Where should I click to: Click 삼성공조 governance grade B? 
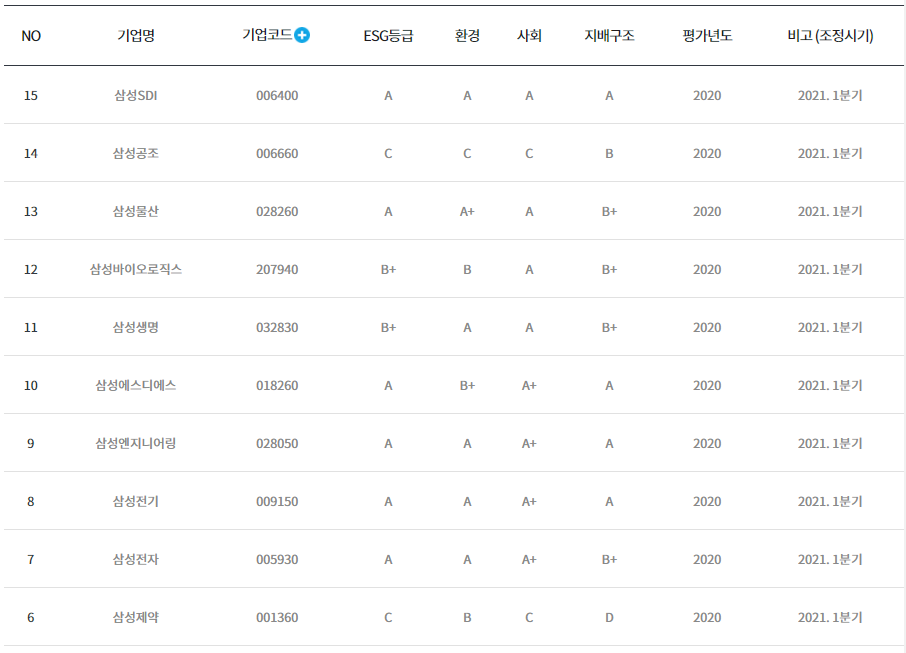point(609,153)
